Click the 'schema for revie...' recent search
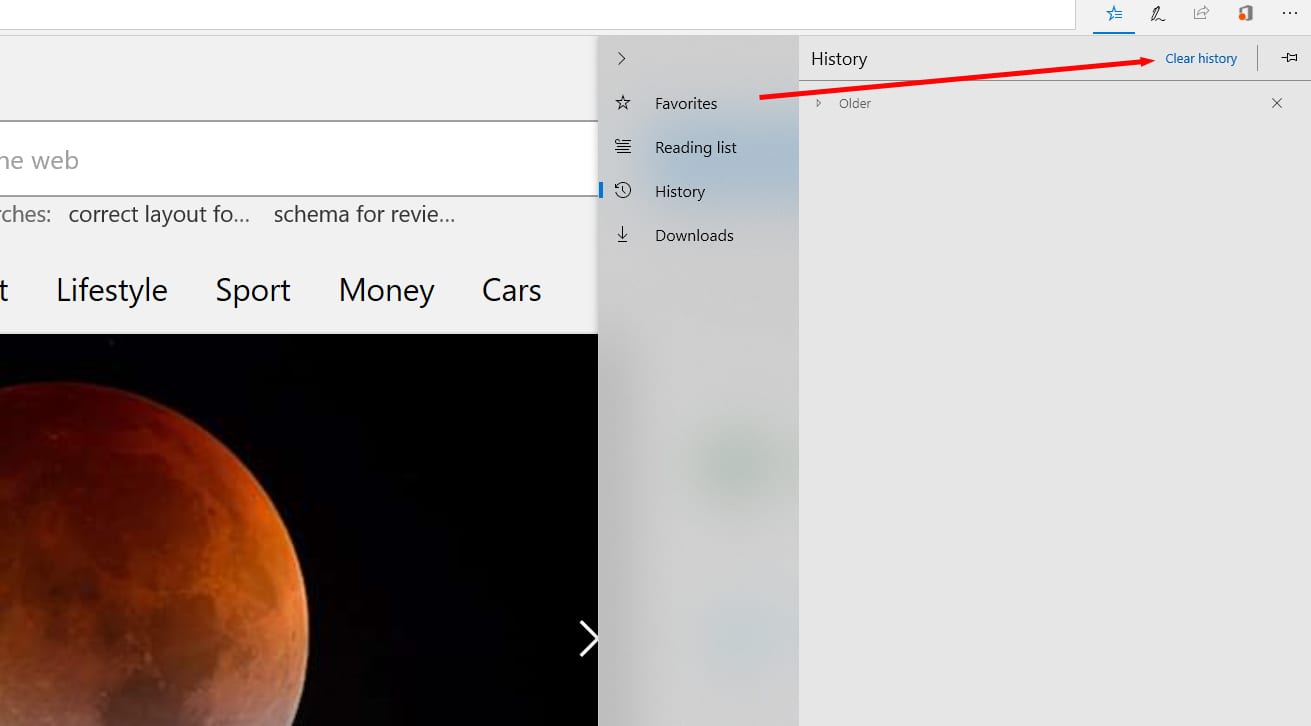The height and width of the screenshot is (726, 1311). [x=364, y=214]
